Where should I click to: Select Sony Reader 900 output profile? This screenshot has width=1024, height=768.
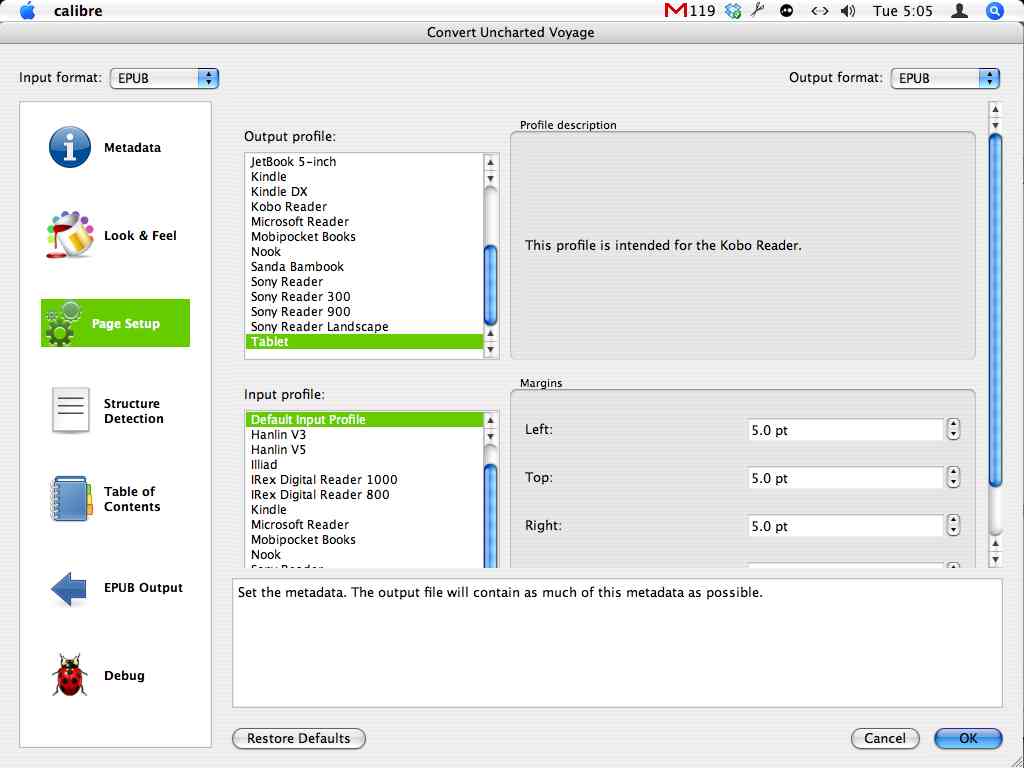(x=364, y=312)
